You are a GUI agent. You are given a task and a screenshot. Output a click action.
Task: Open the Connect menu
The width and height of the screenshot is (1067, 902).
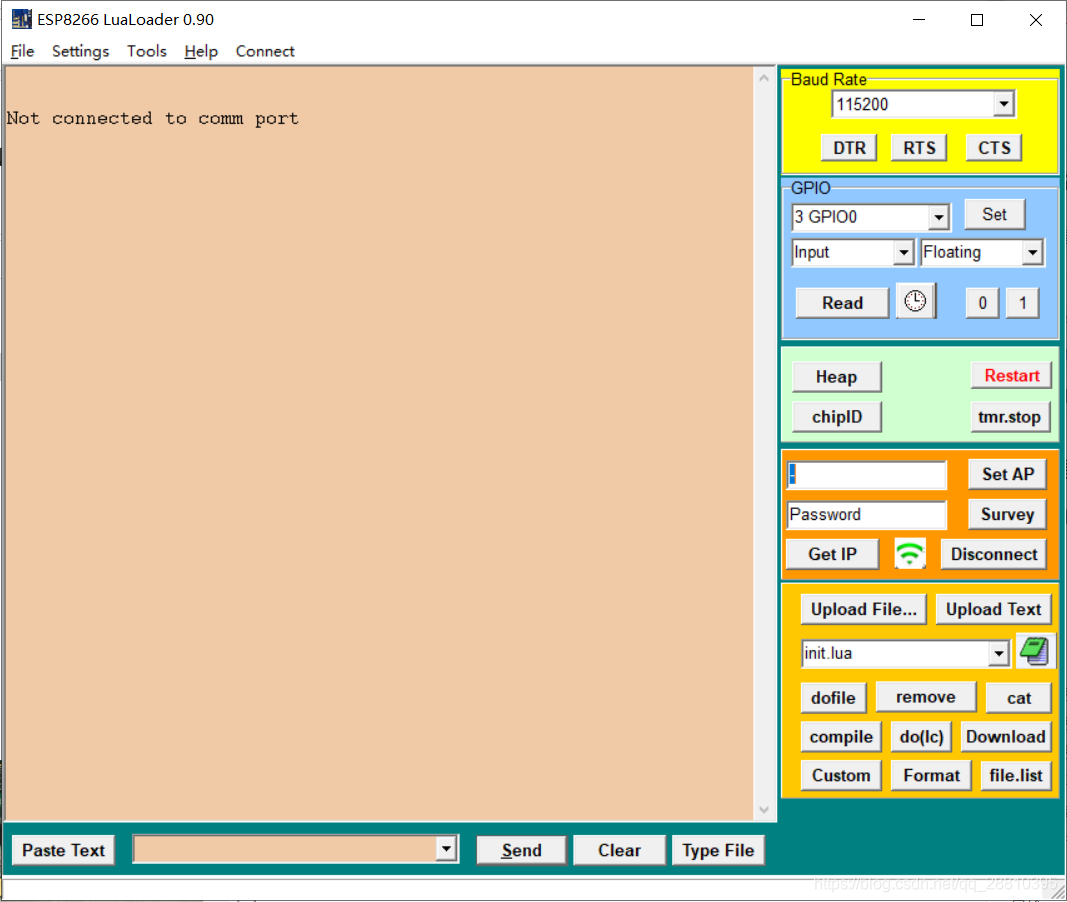click(264, 51)
